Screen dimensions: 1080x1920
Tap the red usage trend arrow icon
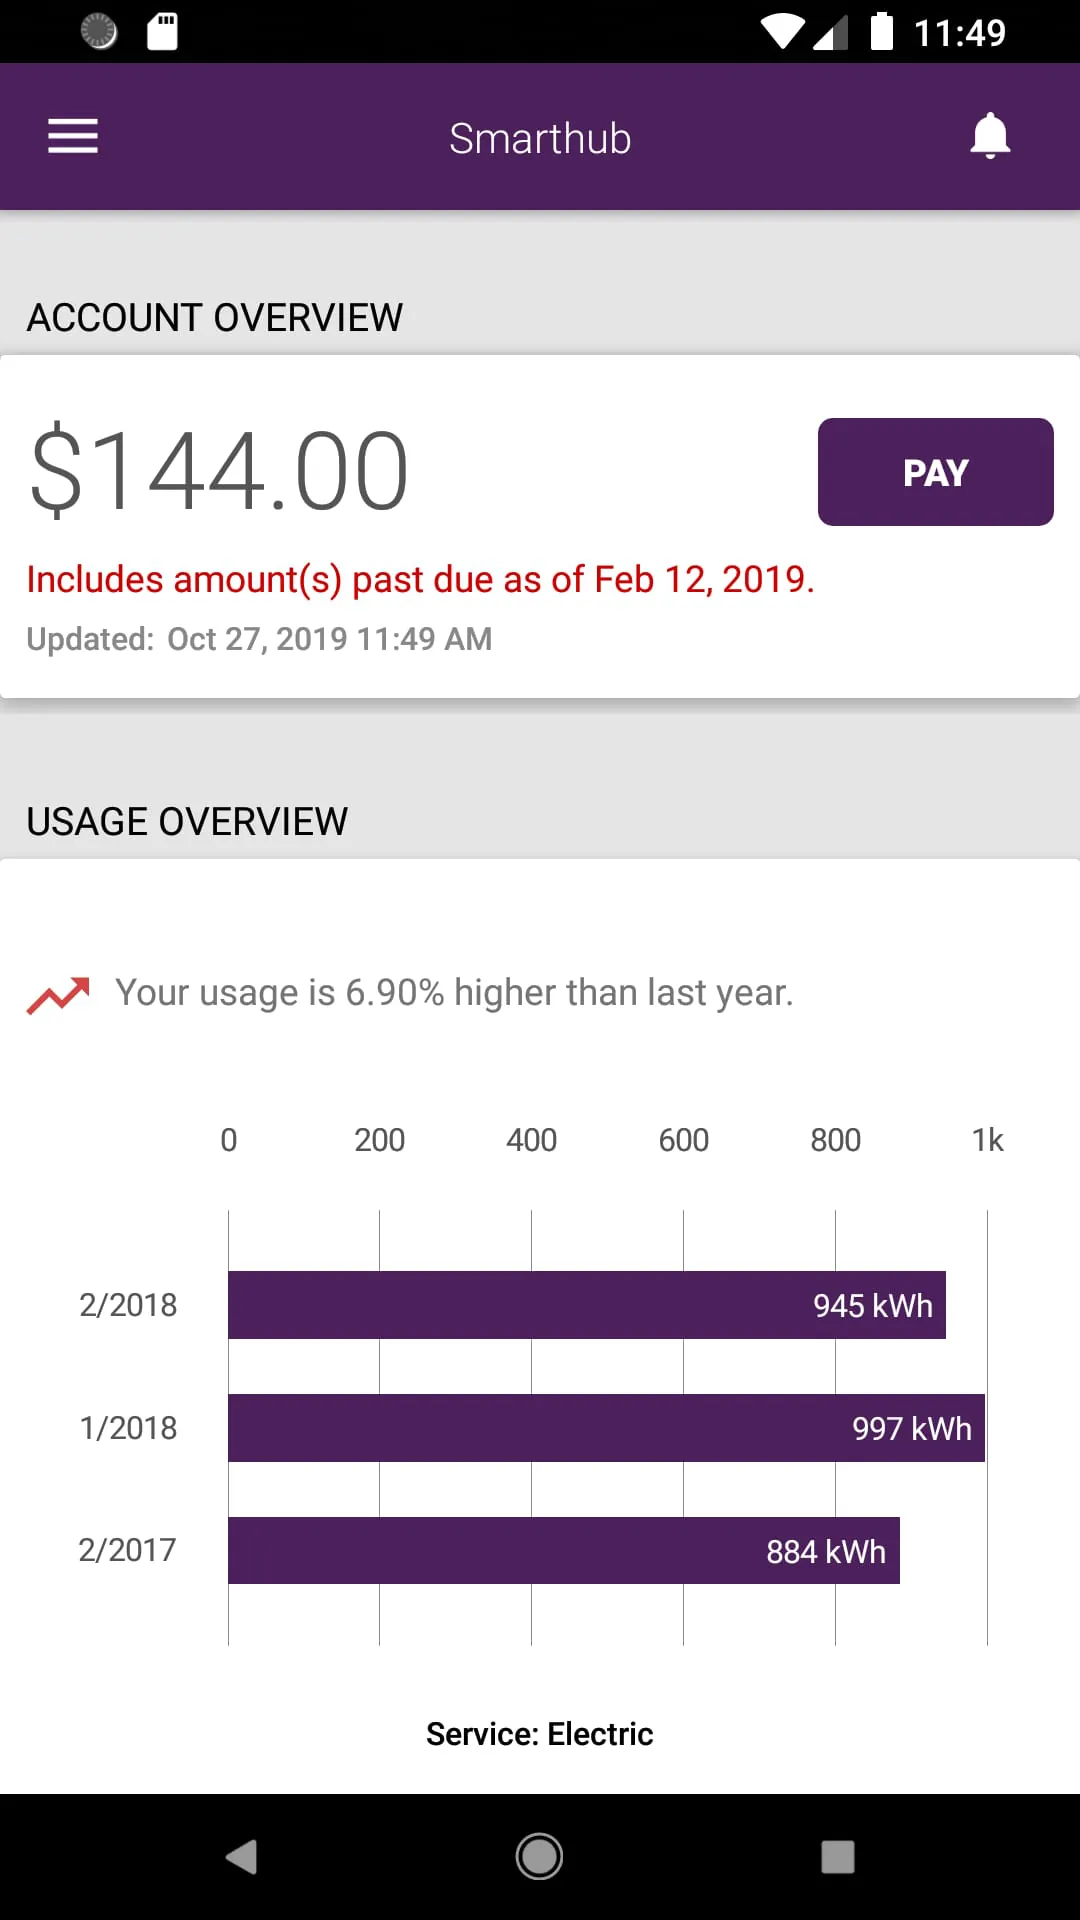(58, 995)
